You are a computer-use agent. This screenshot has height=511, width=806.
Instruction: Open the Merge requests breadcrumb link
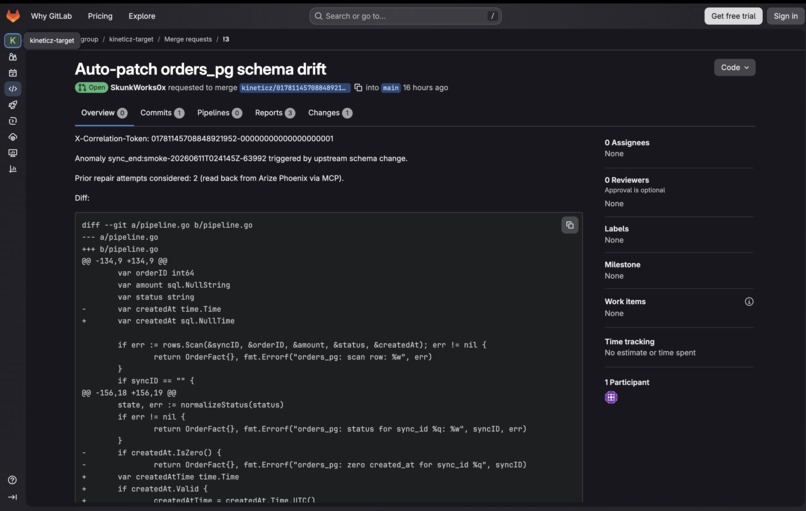(x=188, y=39)
